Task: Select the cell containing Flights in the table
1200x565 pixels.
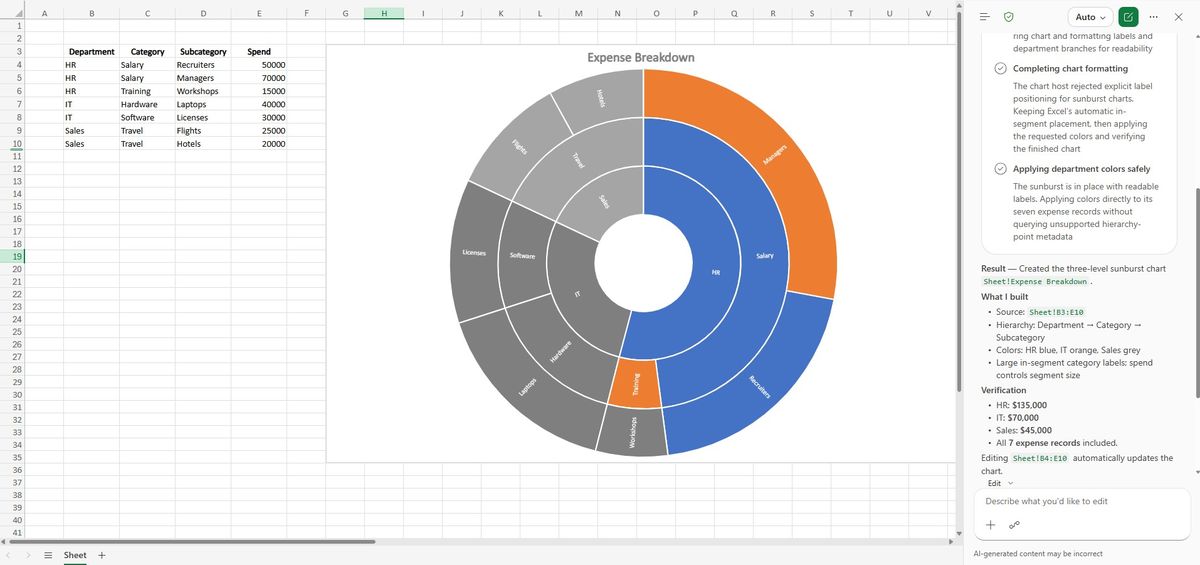Action: (x=203, y=130)
